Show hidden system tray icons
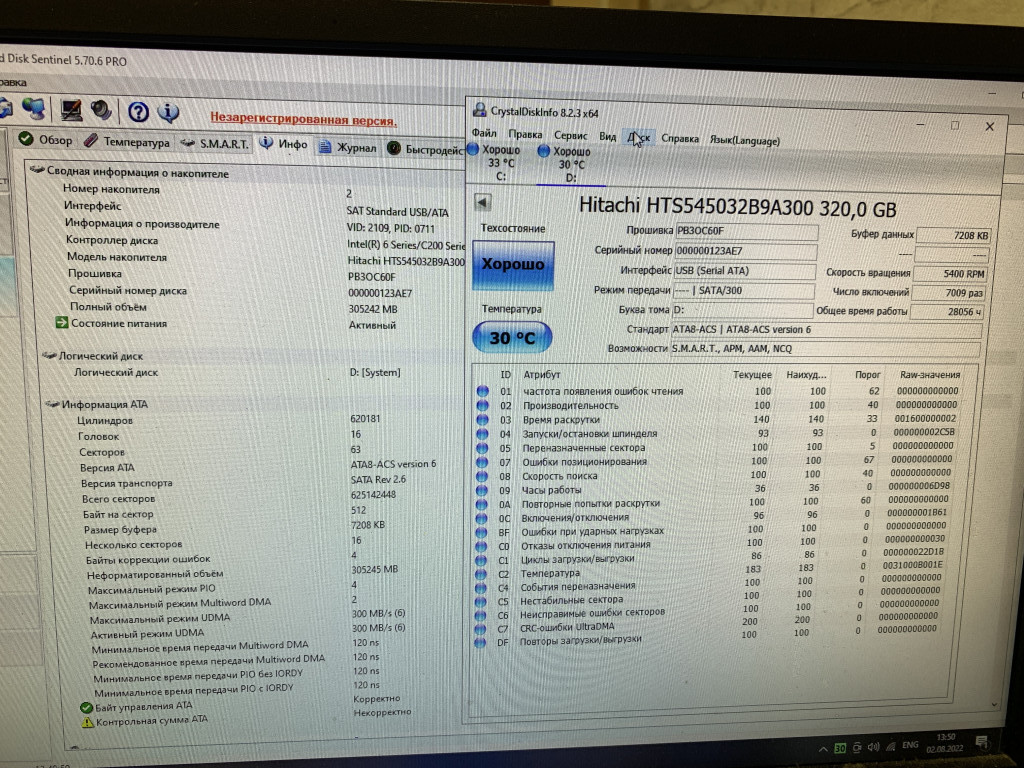The image size is (1024, 768). tap(821, 748)
